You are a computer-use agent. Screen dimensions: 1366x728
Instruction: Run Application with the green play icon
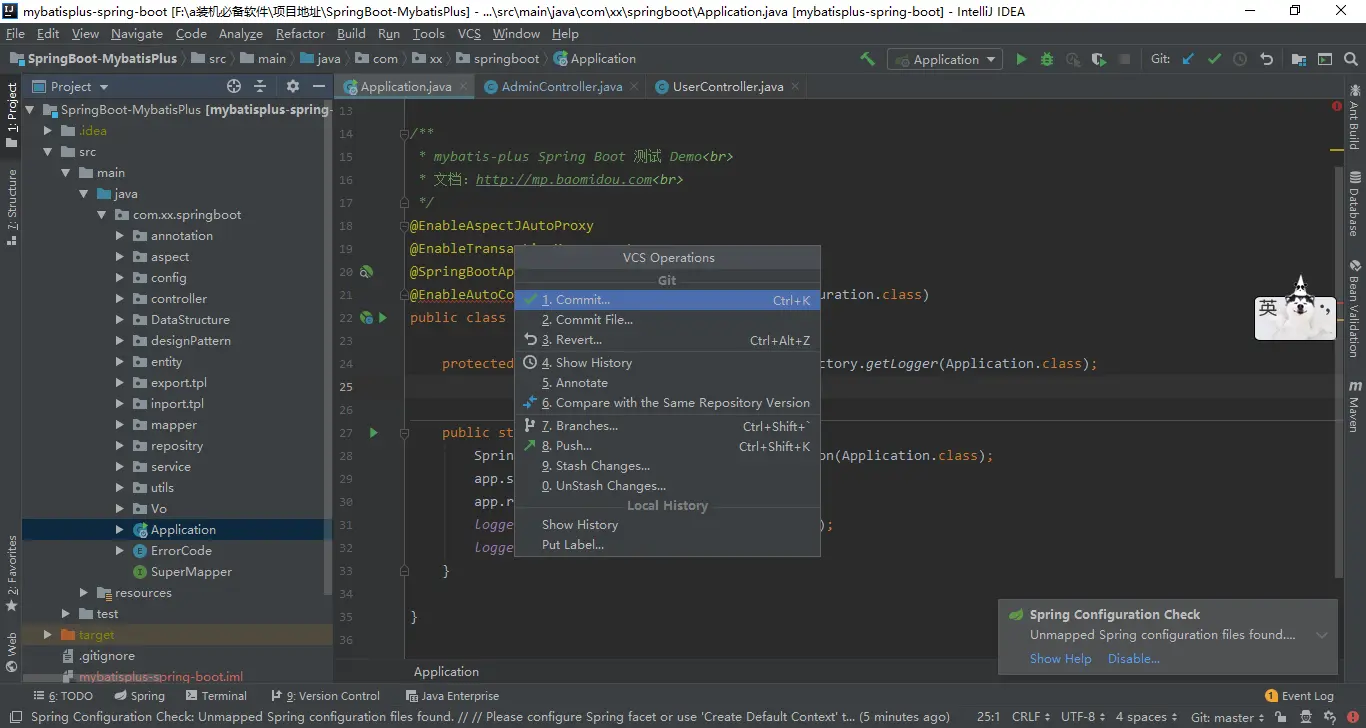point(1021,59)
